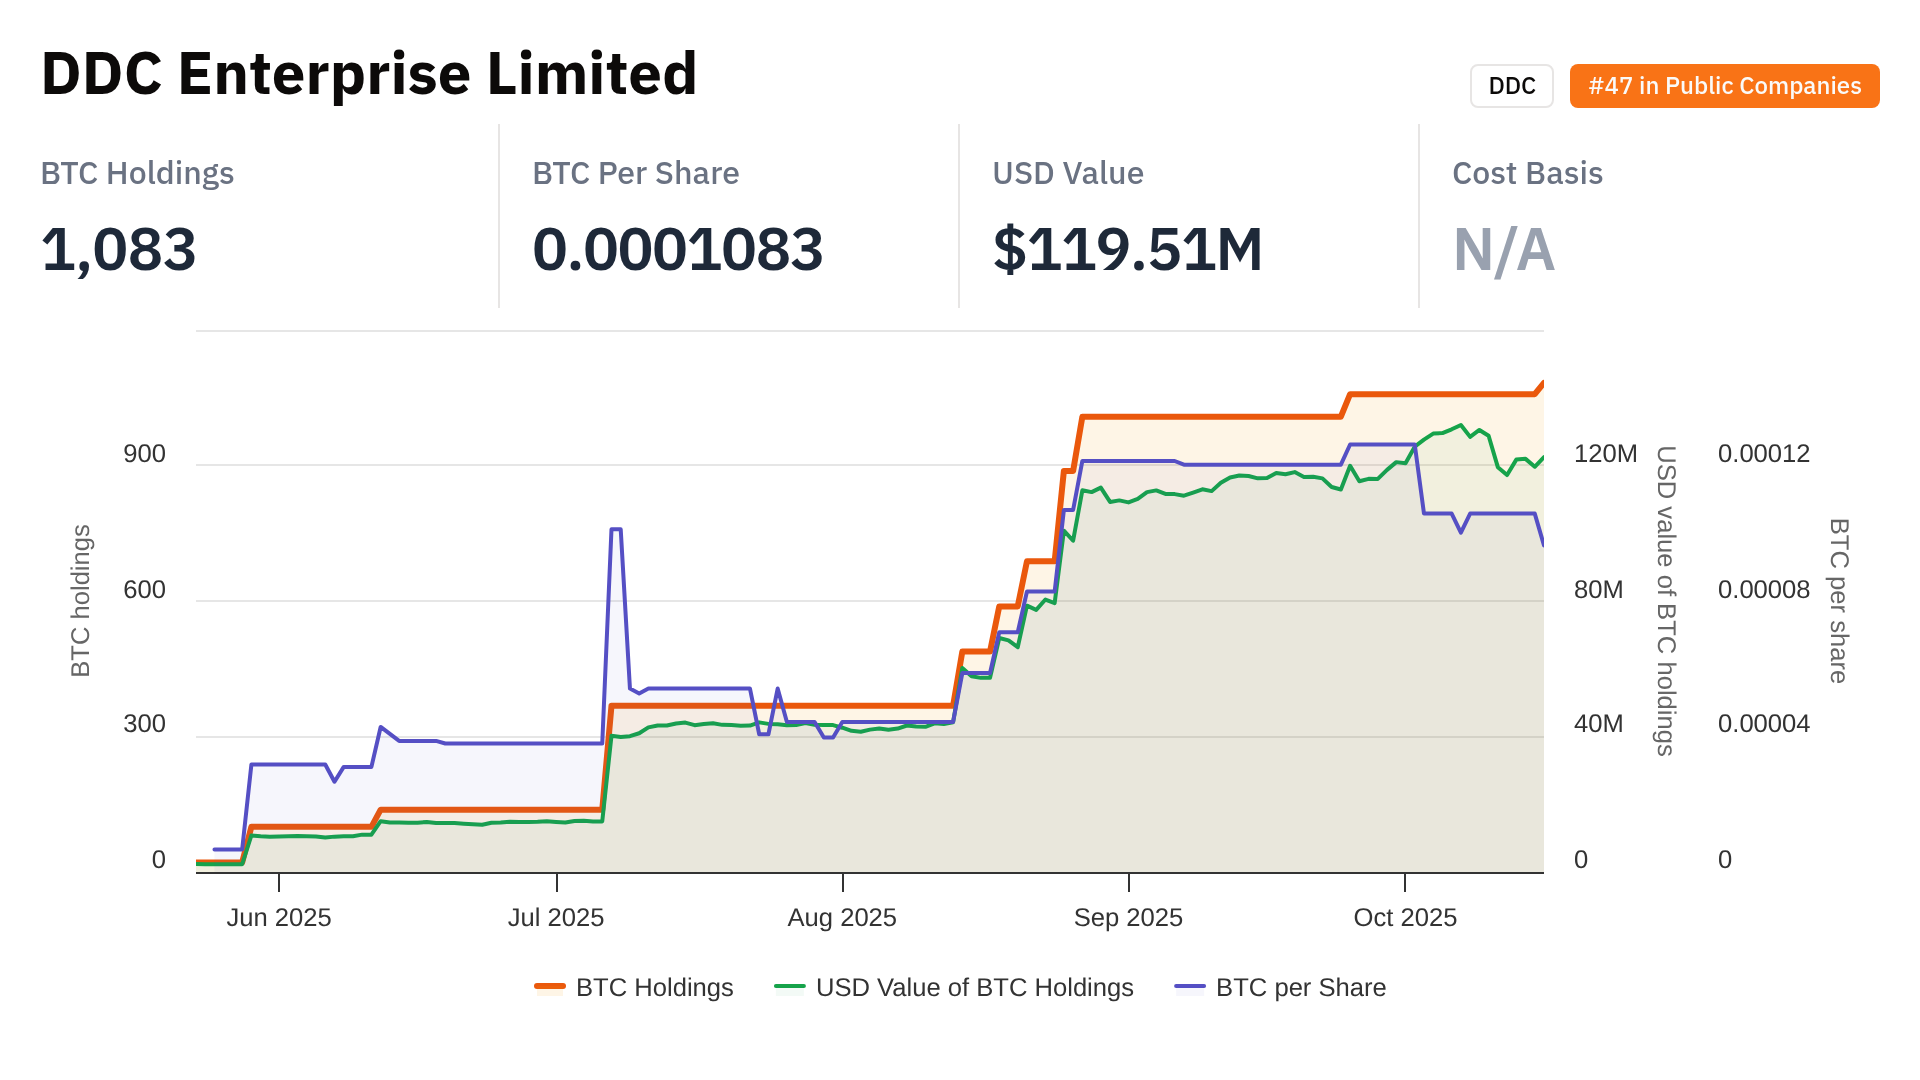The image size is (1920, 1080).
Task: Click the green USD Value legend swatch
Action: pyautogui.click(x=790, y=987)
